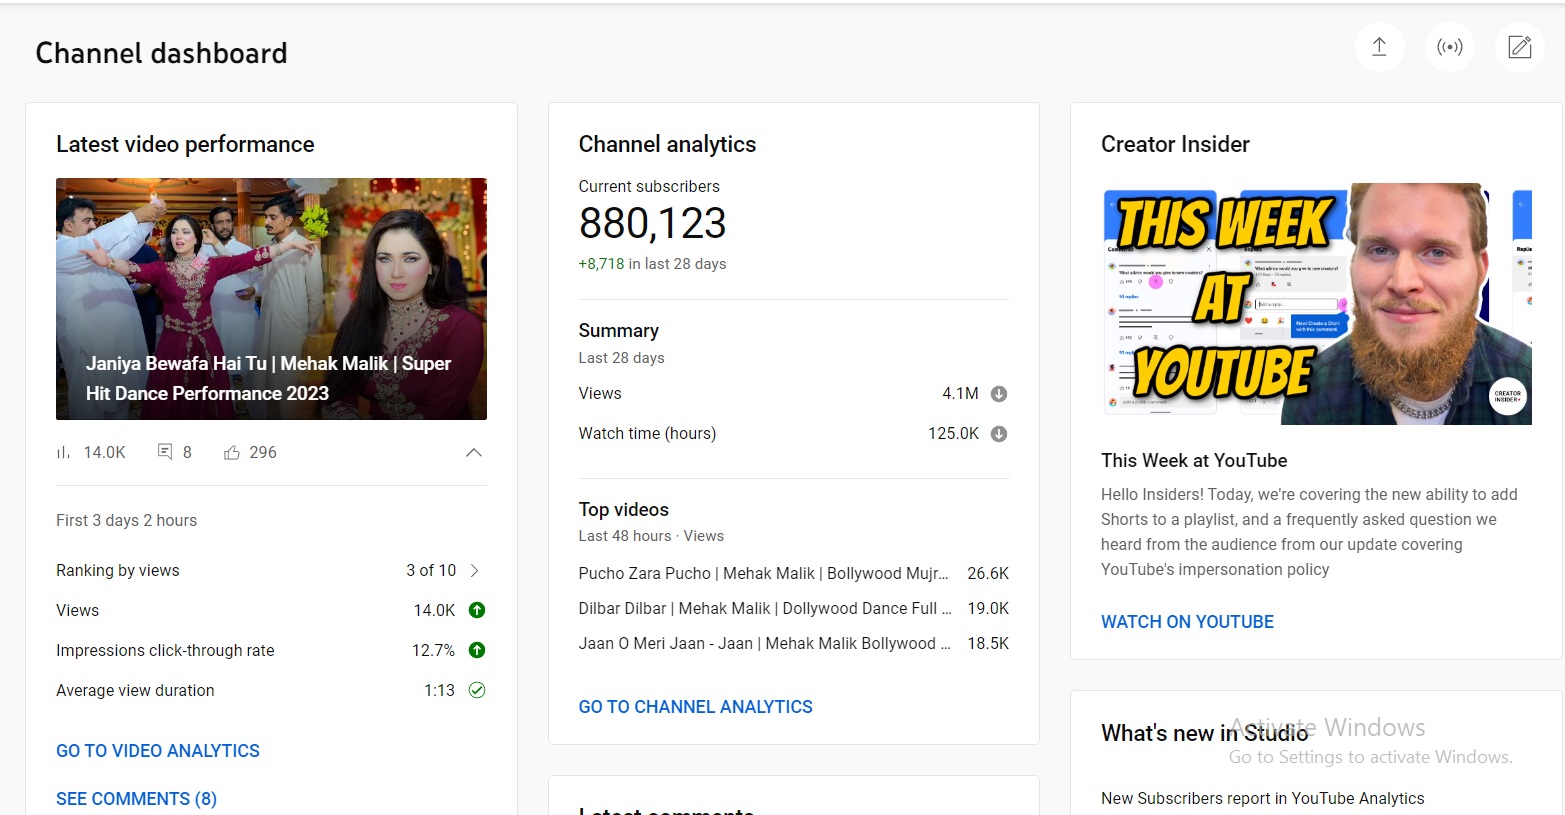
Task: Open SEE COMMENTS (8) link
Action: coord(136,799)
